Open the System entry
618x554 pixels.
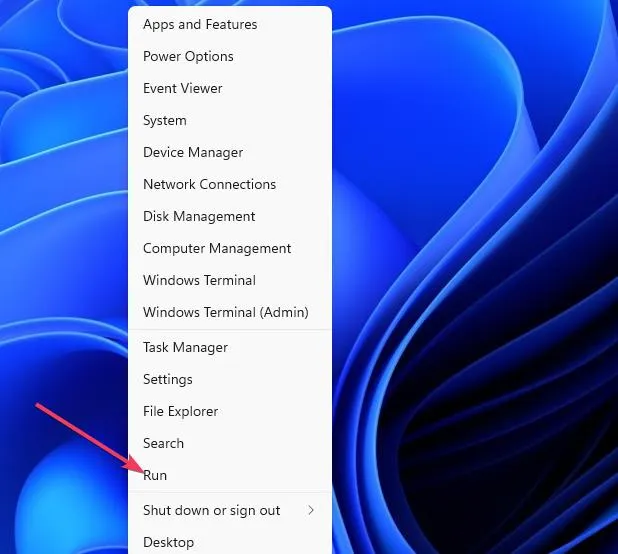click(230, 120)
